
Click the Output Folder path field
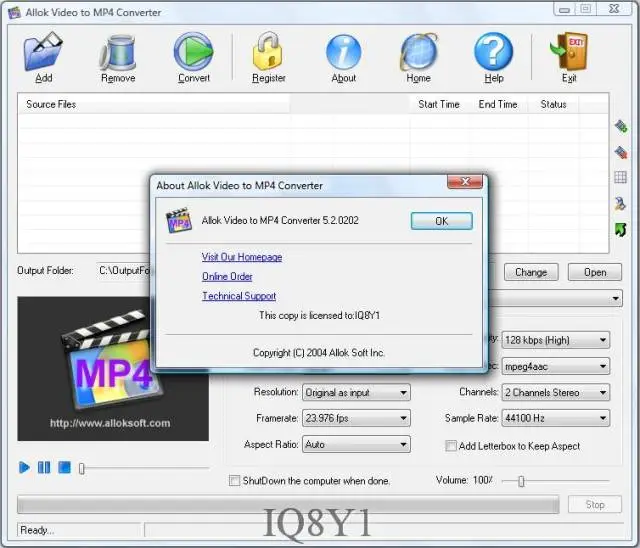click(124, 271)
